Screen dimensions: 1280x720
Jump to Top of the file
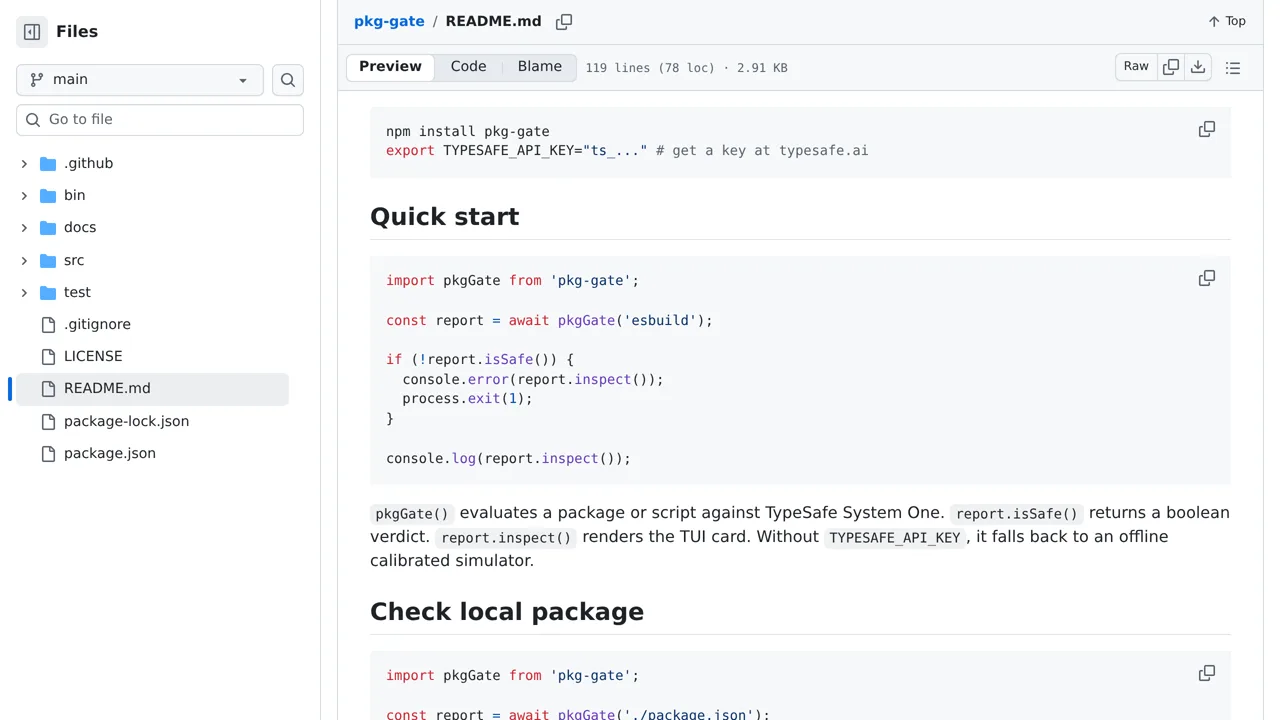click(1227, 22)
